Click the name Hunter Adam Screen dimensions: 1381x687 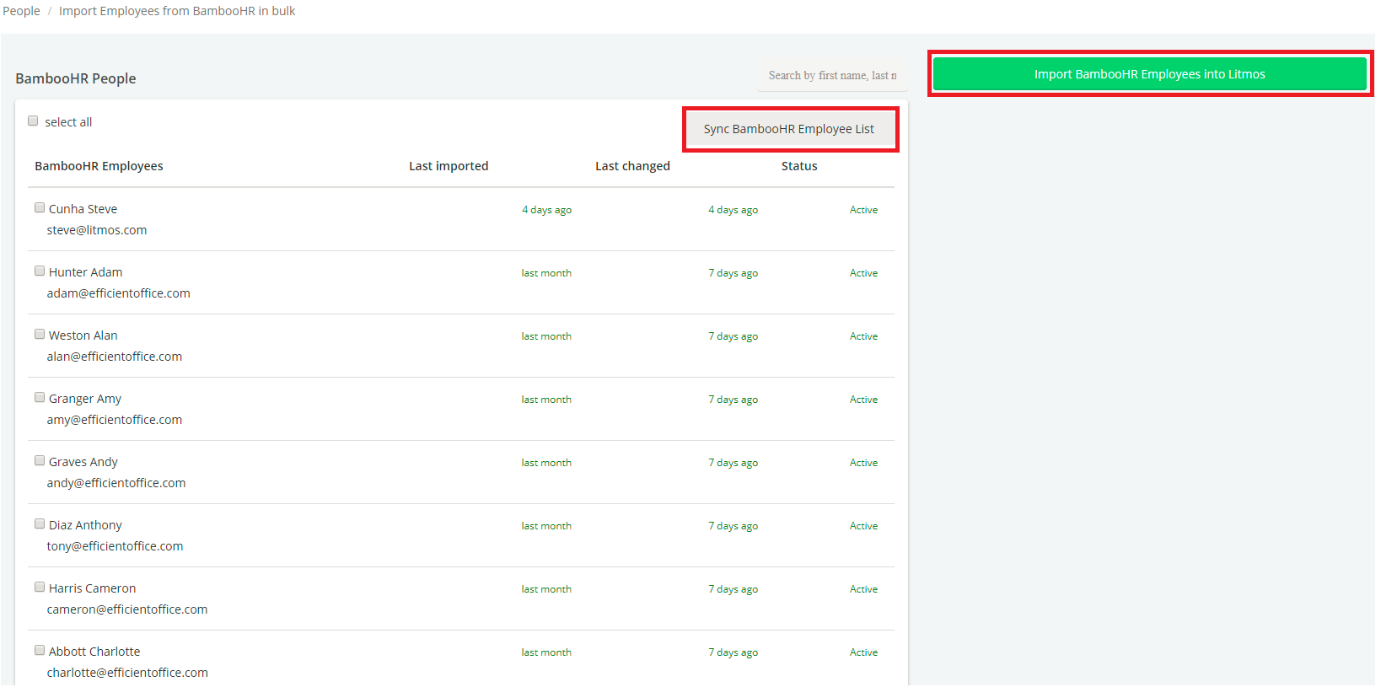[x=86, y=272]
